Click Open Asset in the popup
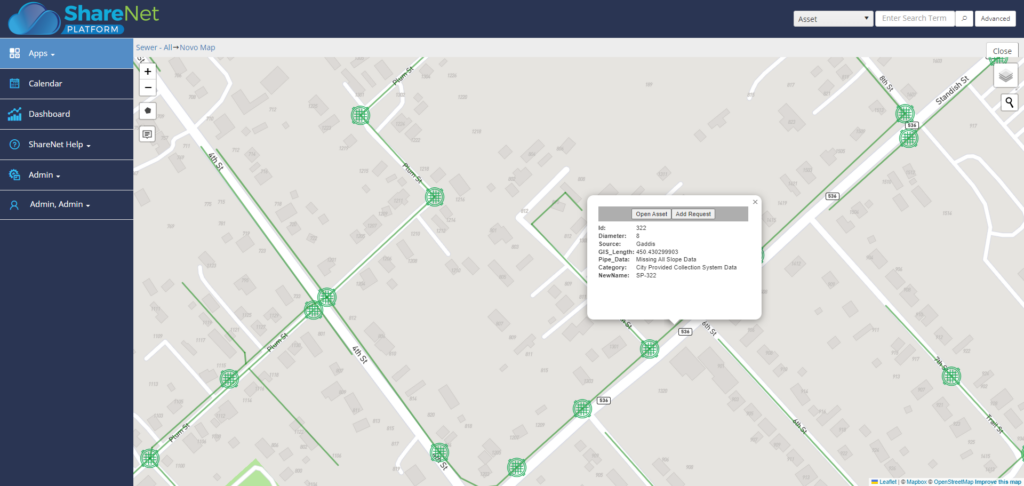This screenshot has height=486, width=1024. 651,214
